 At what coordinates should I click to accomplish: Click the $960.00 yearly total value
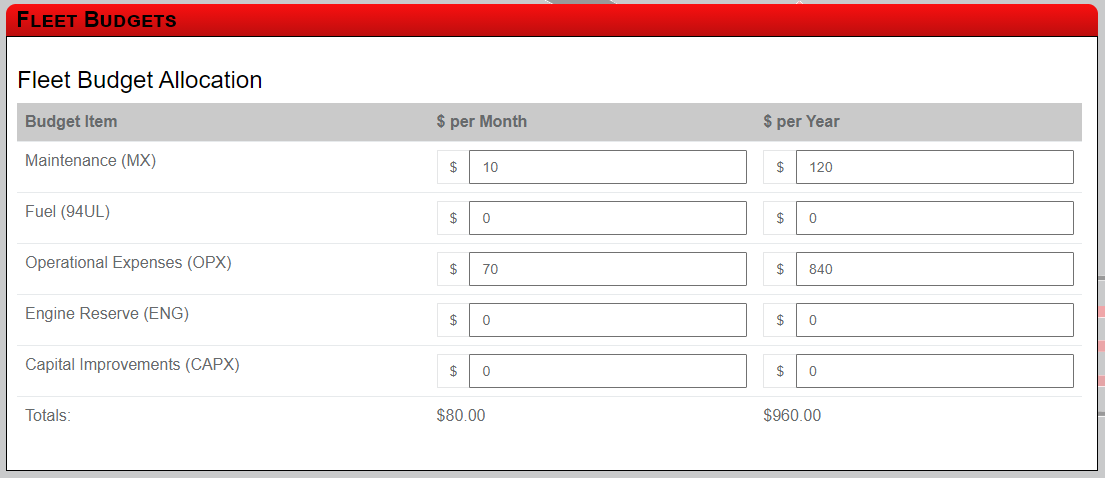pyautogui.click(x=792, y=415)
